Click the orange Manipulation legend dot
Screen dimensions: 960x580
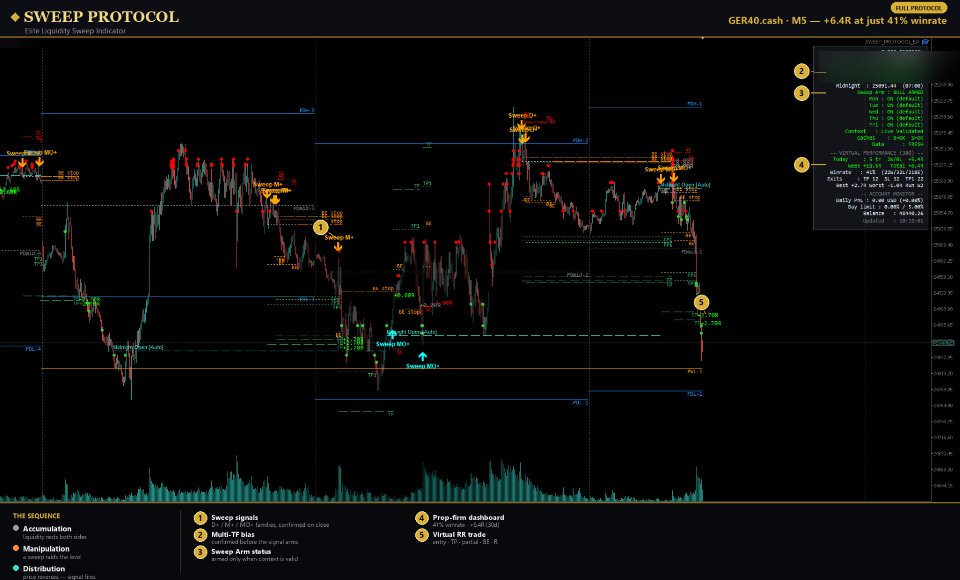(x=16, y=548)
